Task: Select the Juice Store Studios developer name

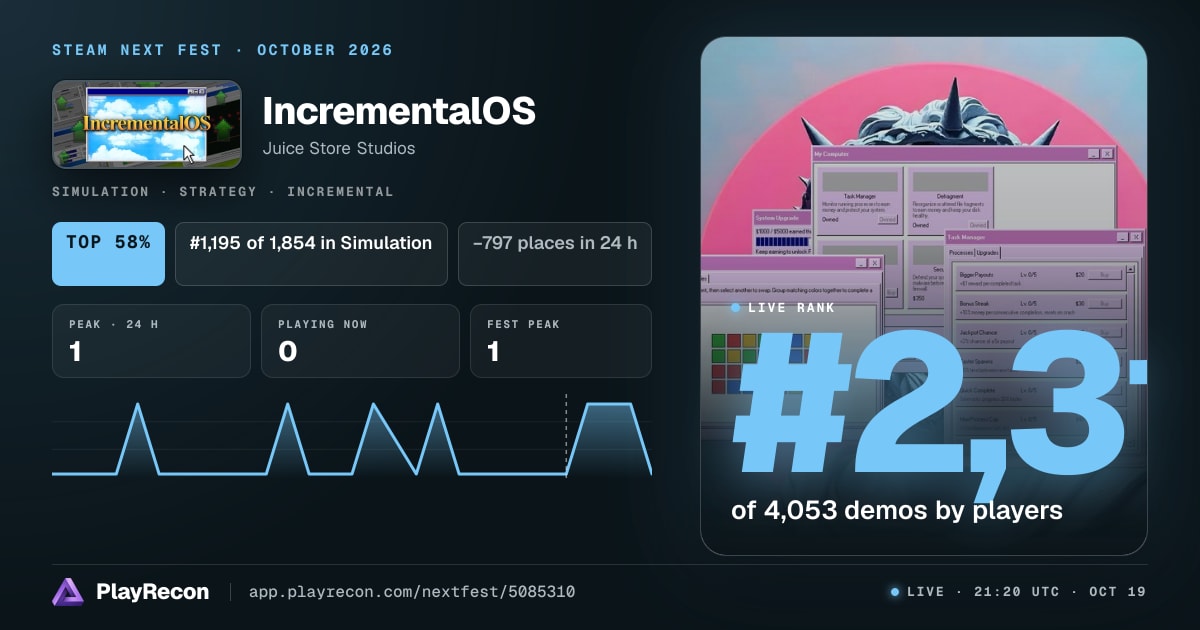Action: point(338,148)
